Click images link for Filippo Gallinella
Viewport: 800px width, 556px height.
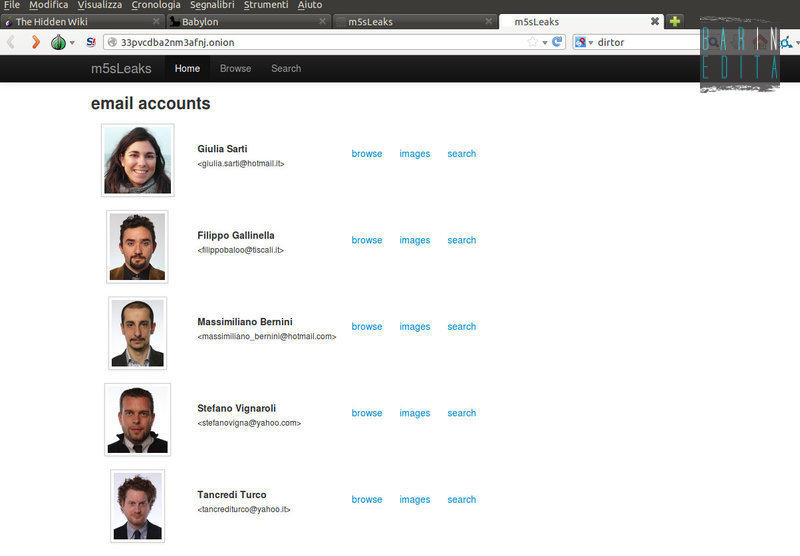coord(414,240)
